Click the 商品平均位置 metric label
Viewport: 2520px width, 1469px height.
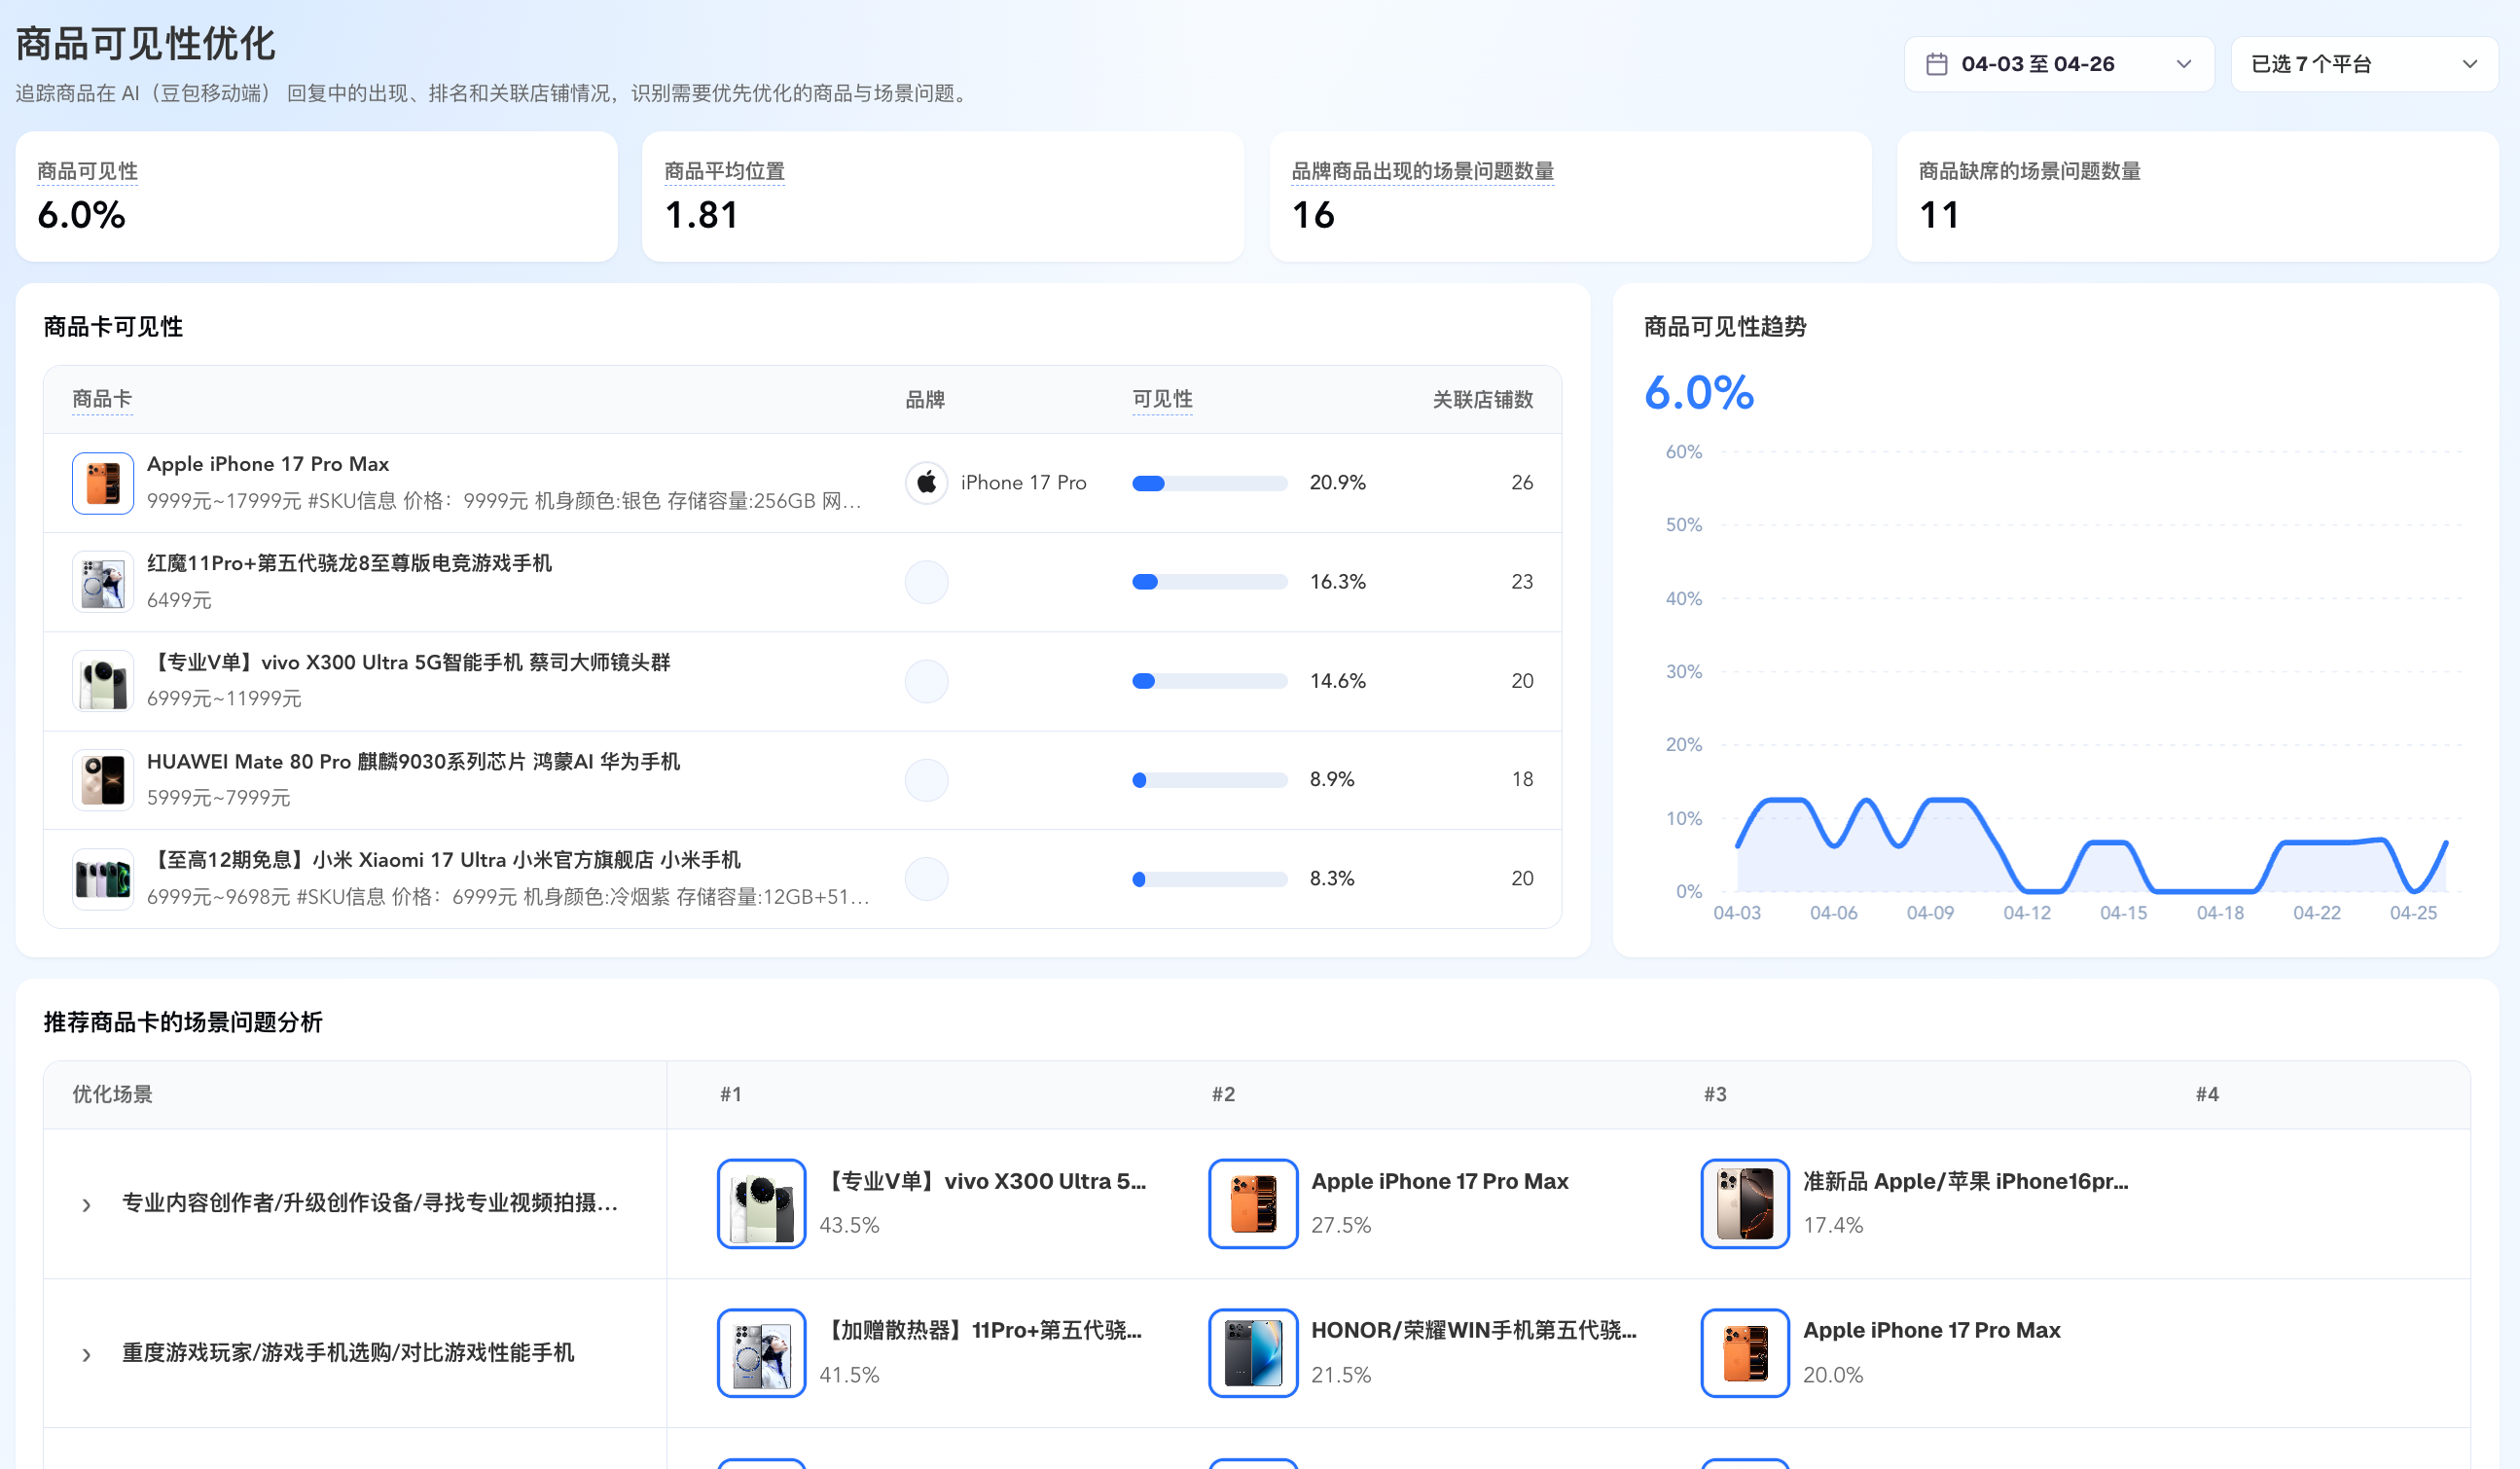coord(724,171)
